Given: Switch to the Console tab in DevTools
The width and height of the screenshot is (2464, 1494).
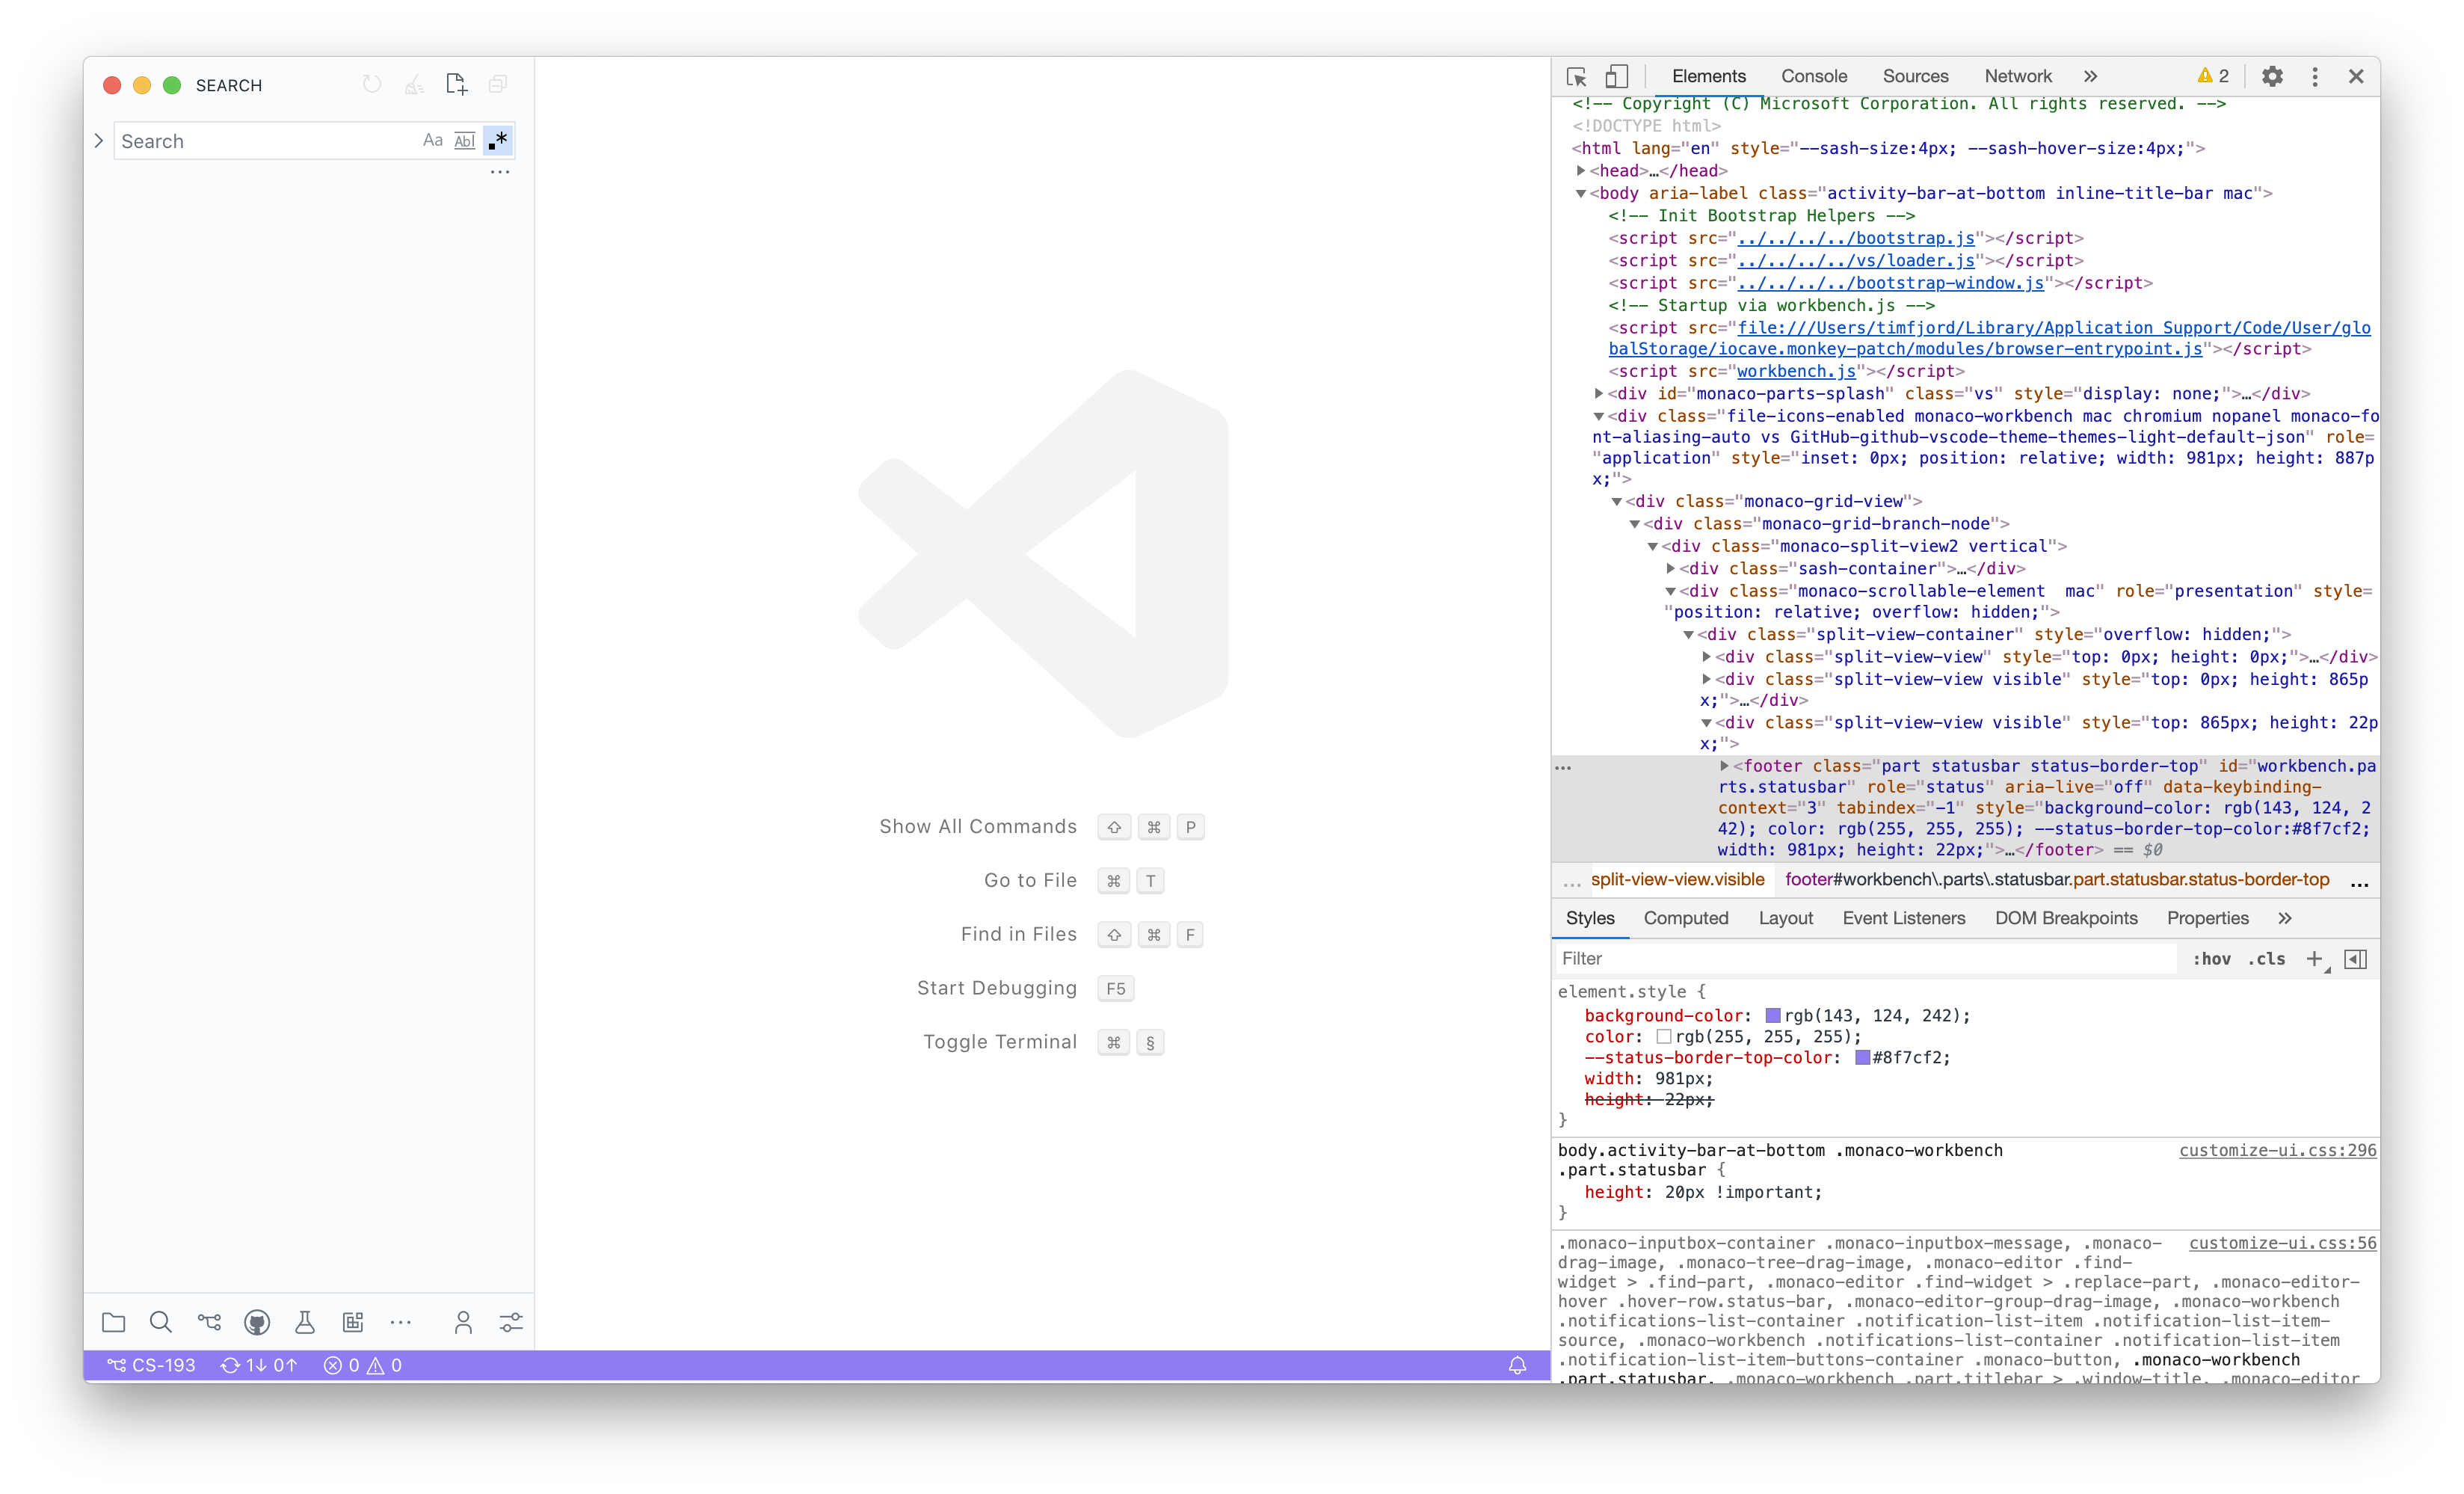Looking at the screenshot, I should click(1814, 76).
